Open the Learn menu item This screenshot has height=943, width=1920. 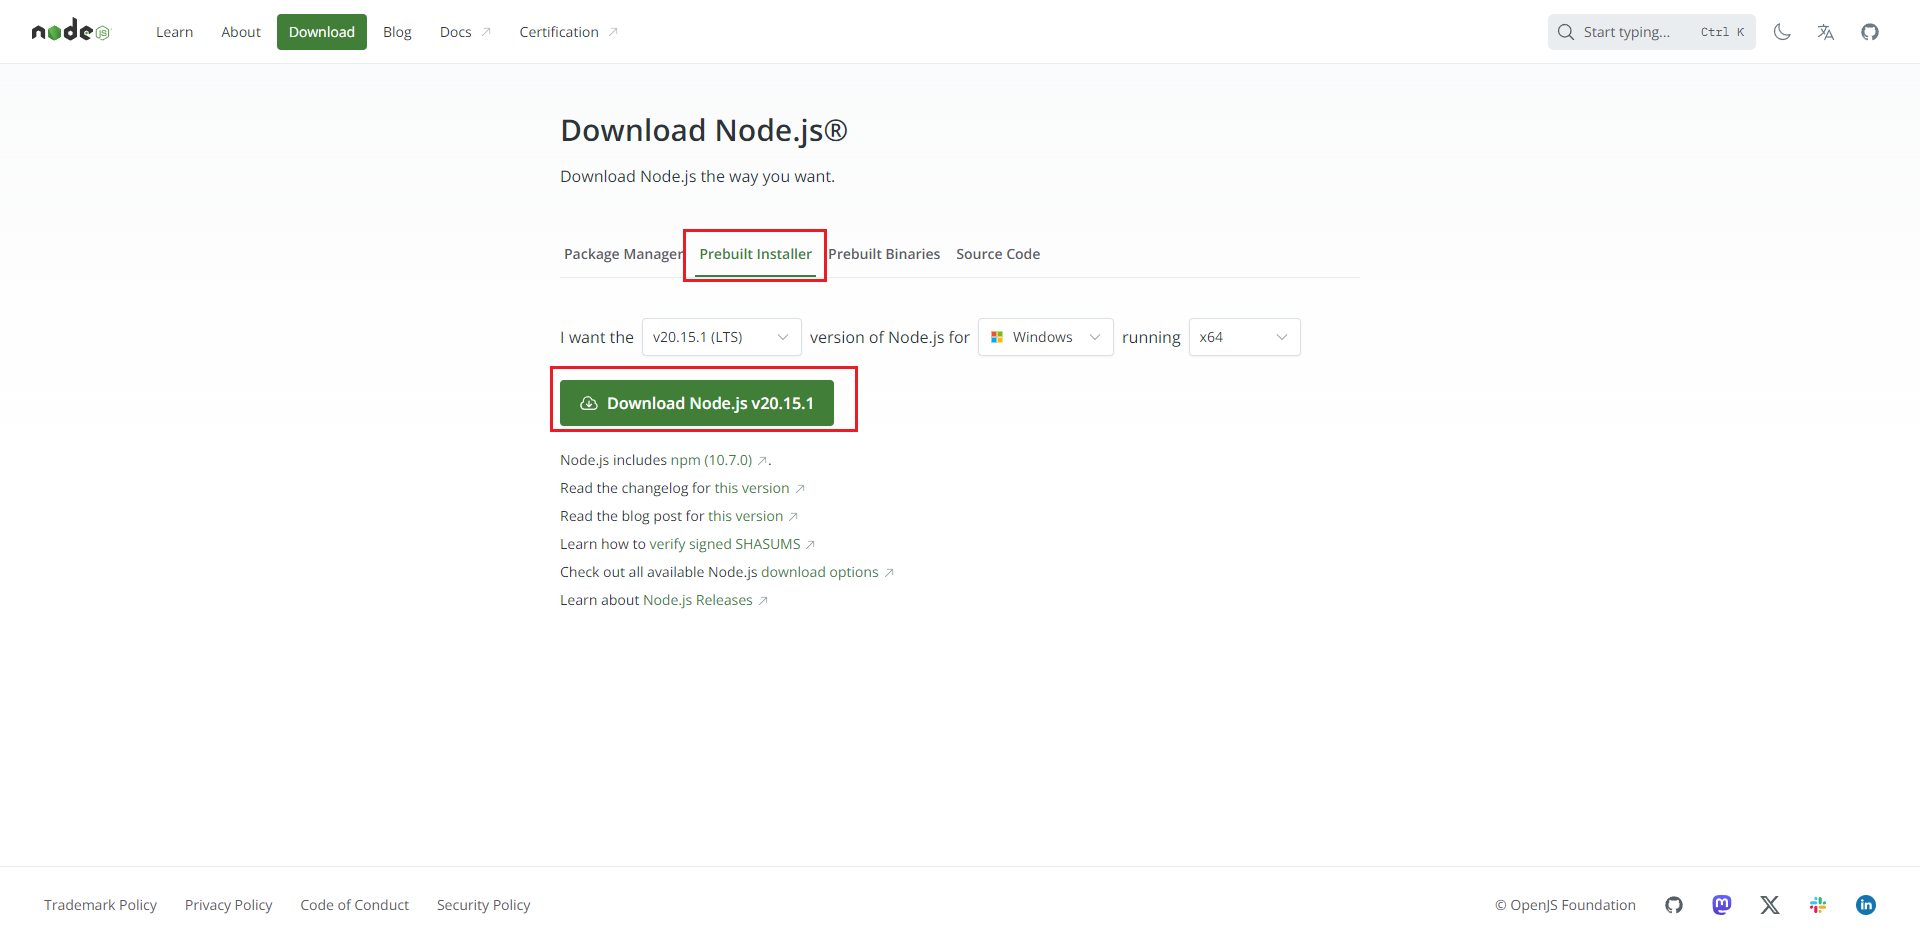174,32
